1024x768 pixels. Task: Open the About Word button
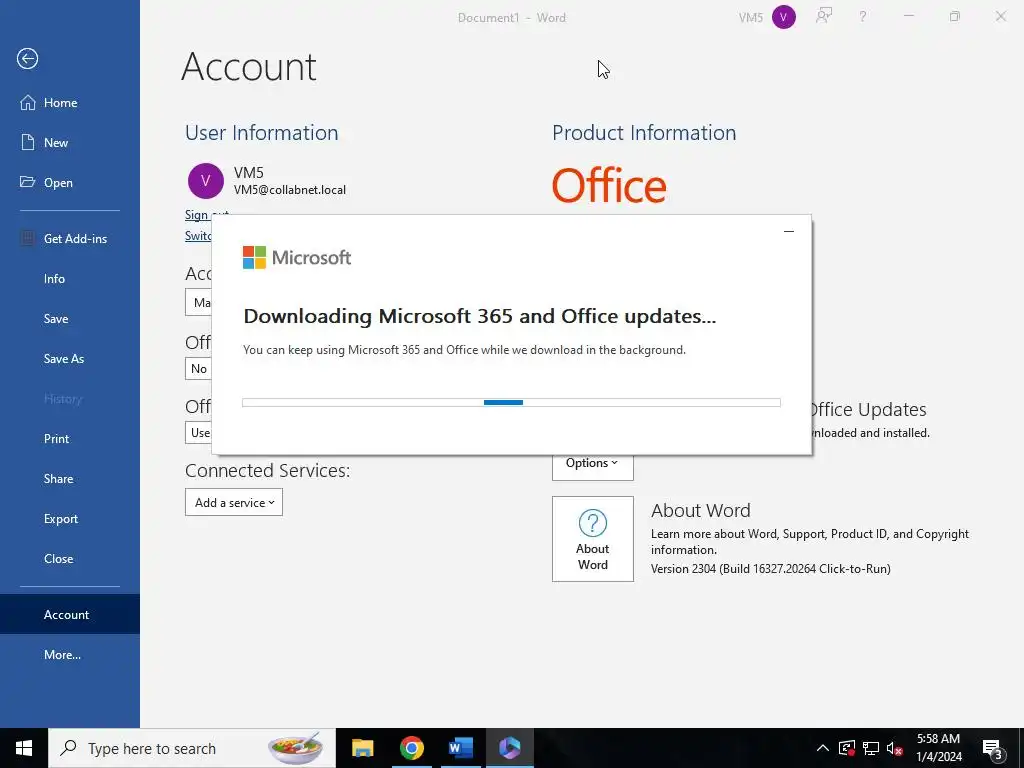tap(592, 539)
